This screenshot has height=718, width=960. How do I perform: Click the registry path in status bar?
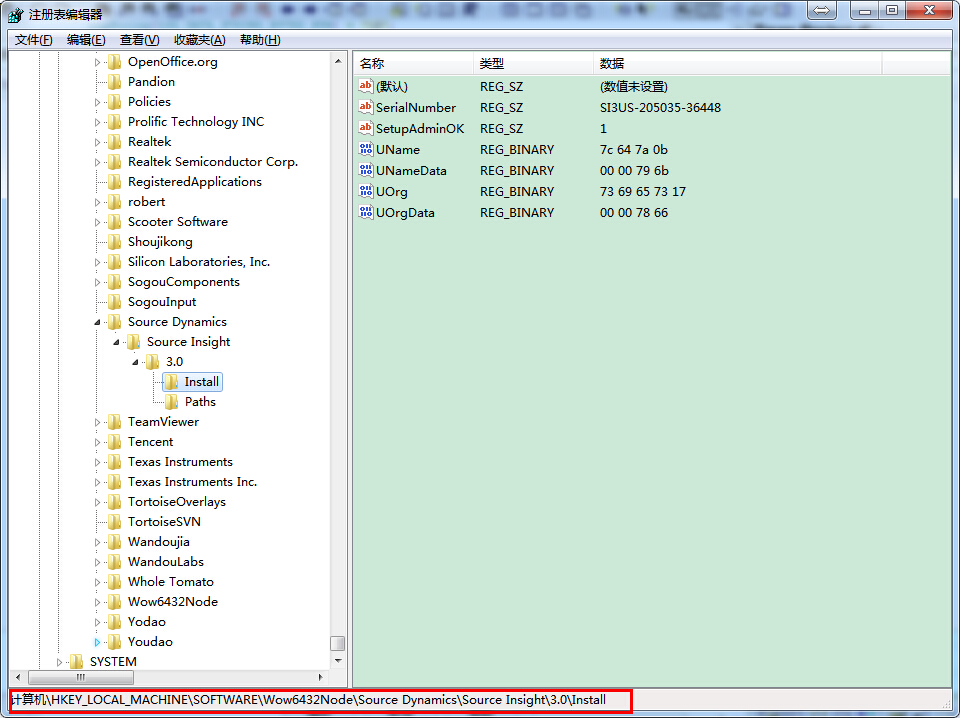[x=309, y=700]
